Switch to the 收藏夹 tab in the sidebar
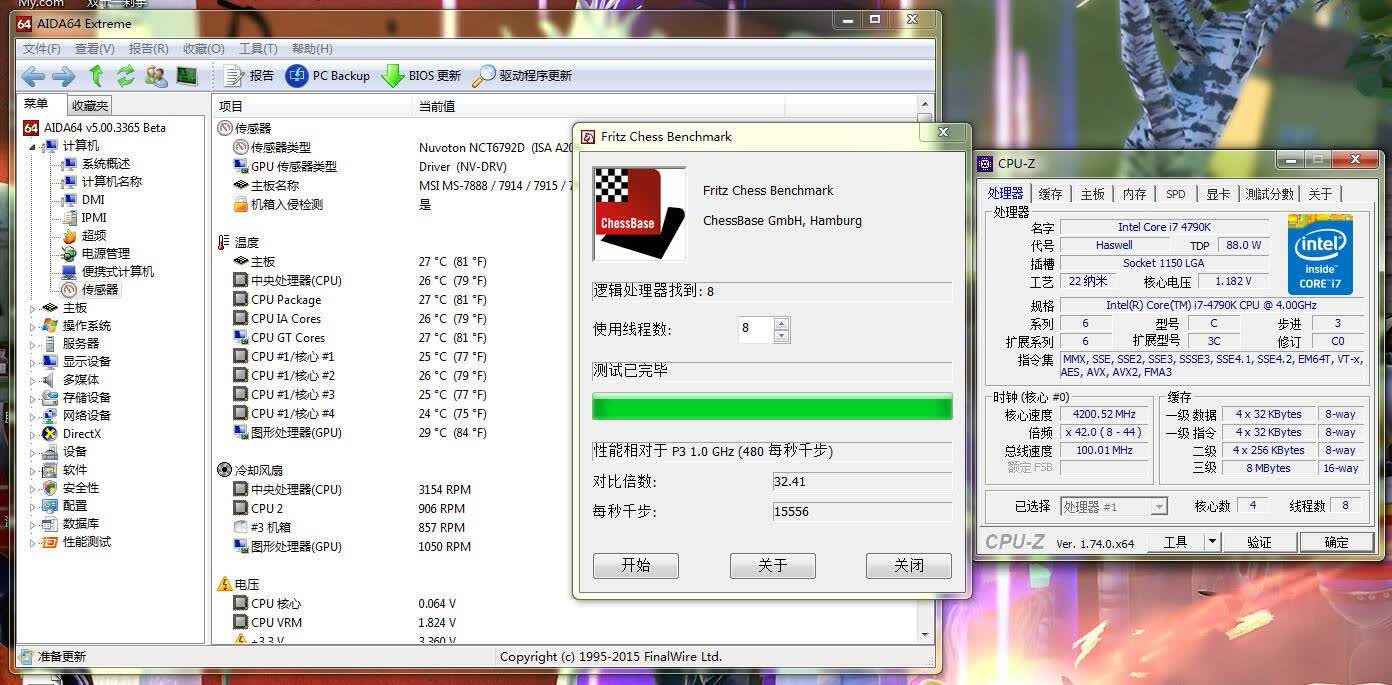Viewport: 1392px width, 685px height. click(90, 105)
